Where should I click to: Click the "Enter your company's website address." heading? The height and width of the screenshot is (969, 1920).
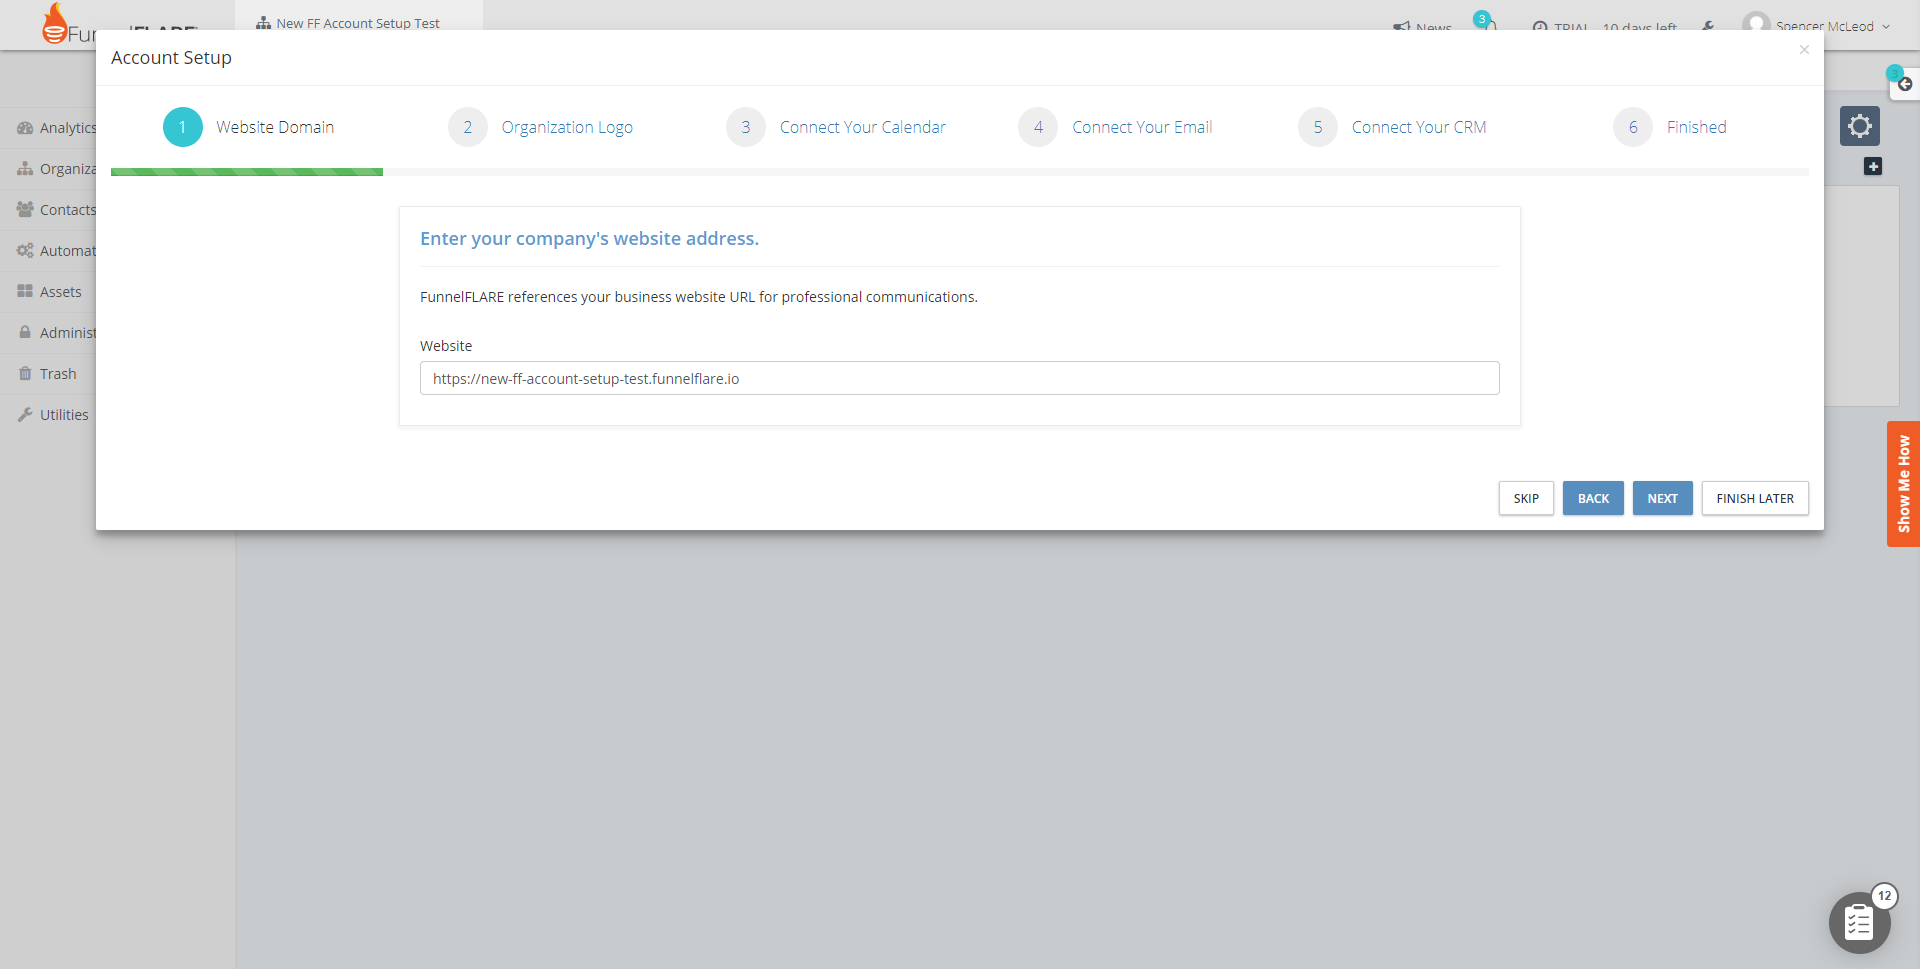pos(589,238)
